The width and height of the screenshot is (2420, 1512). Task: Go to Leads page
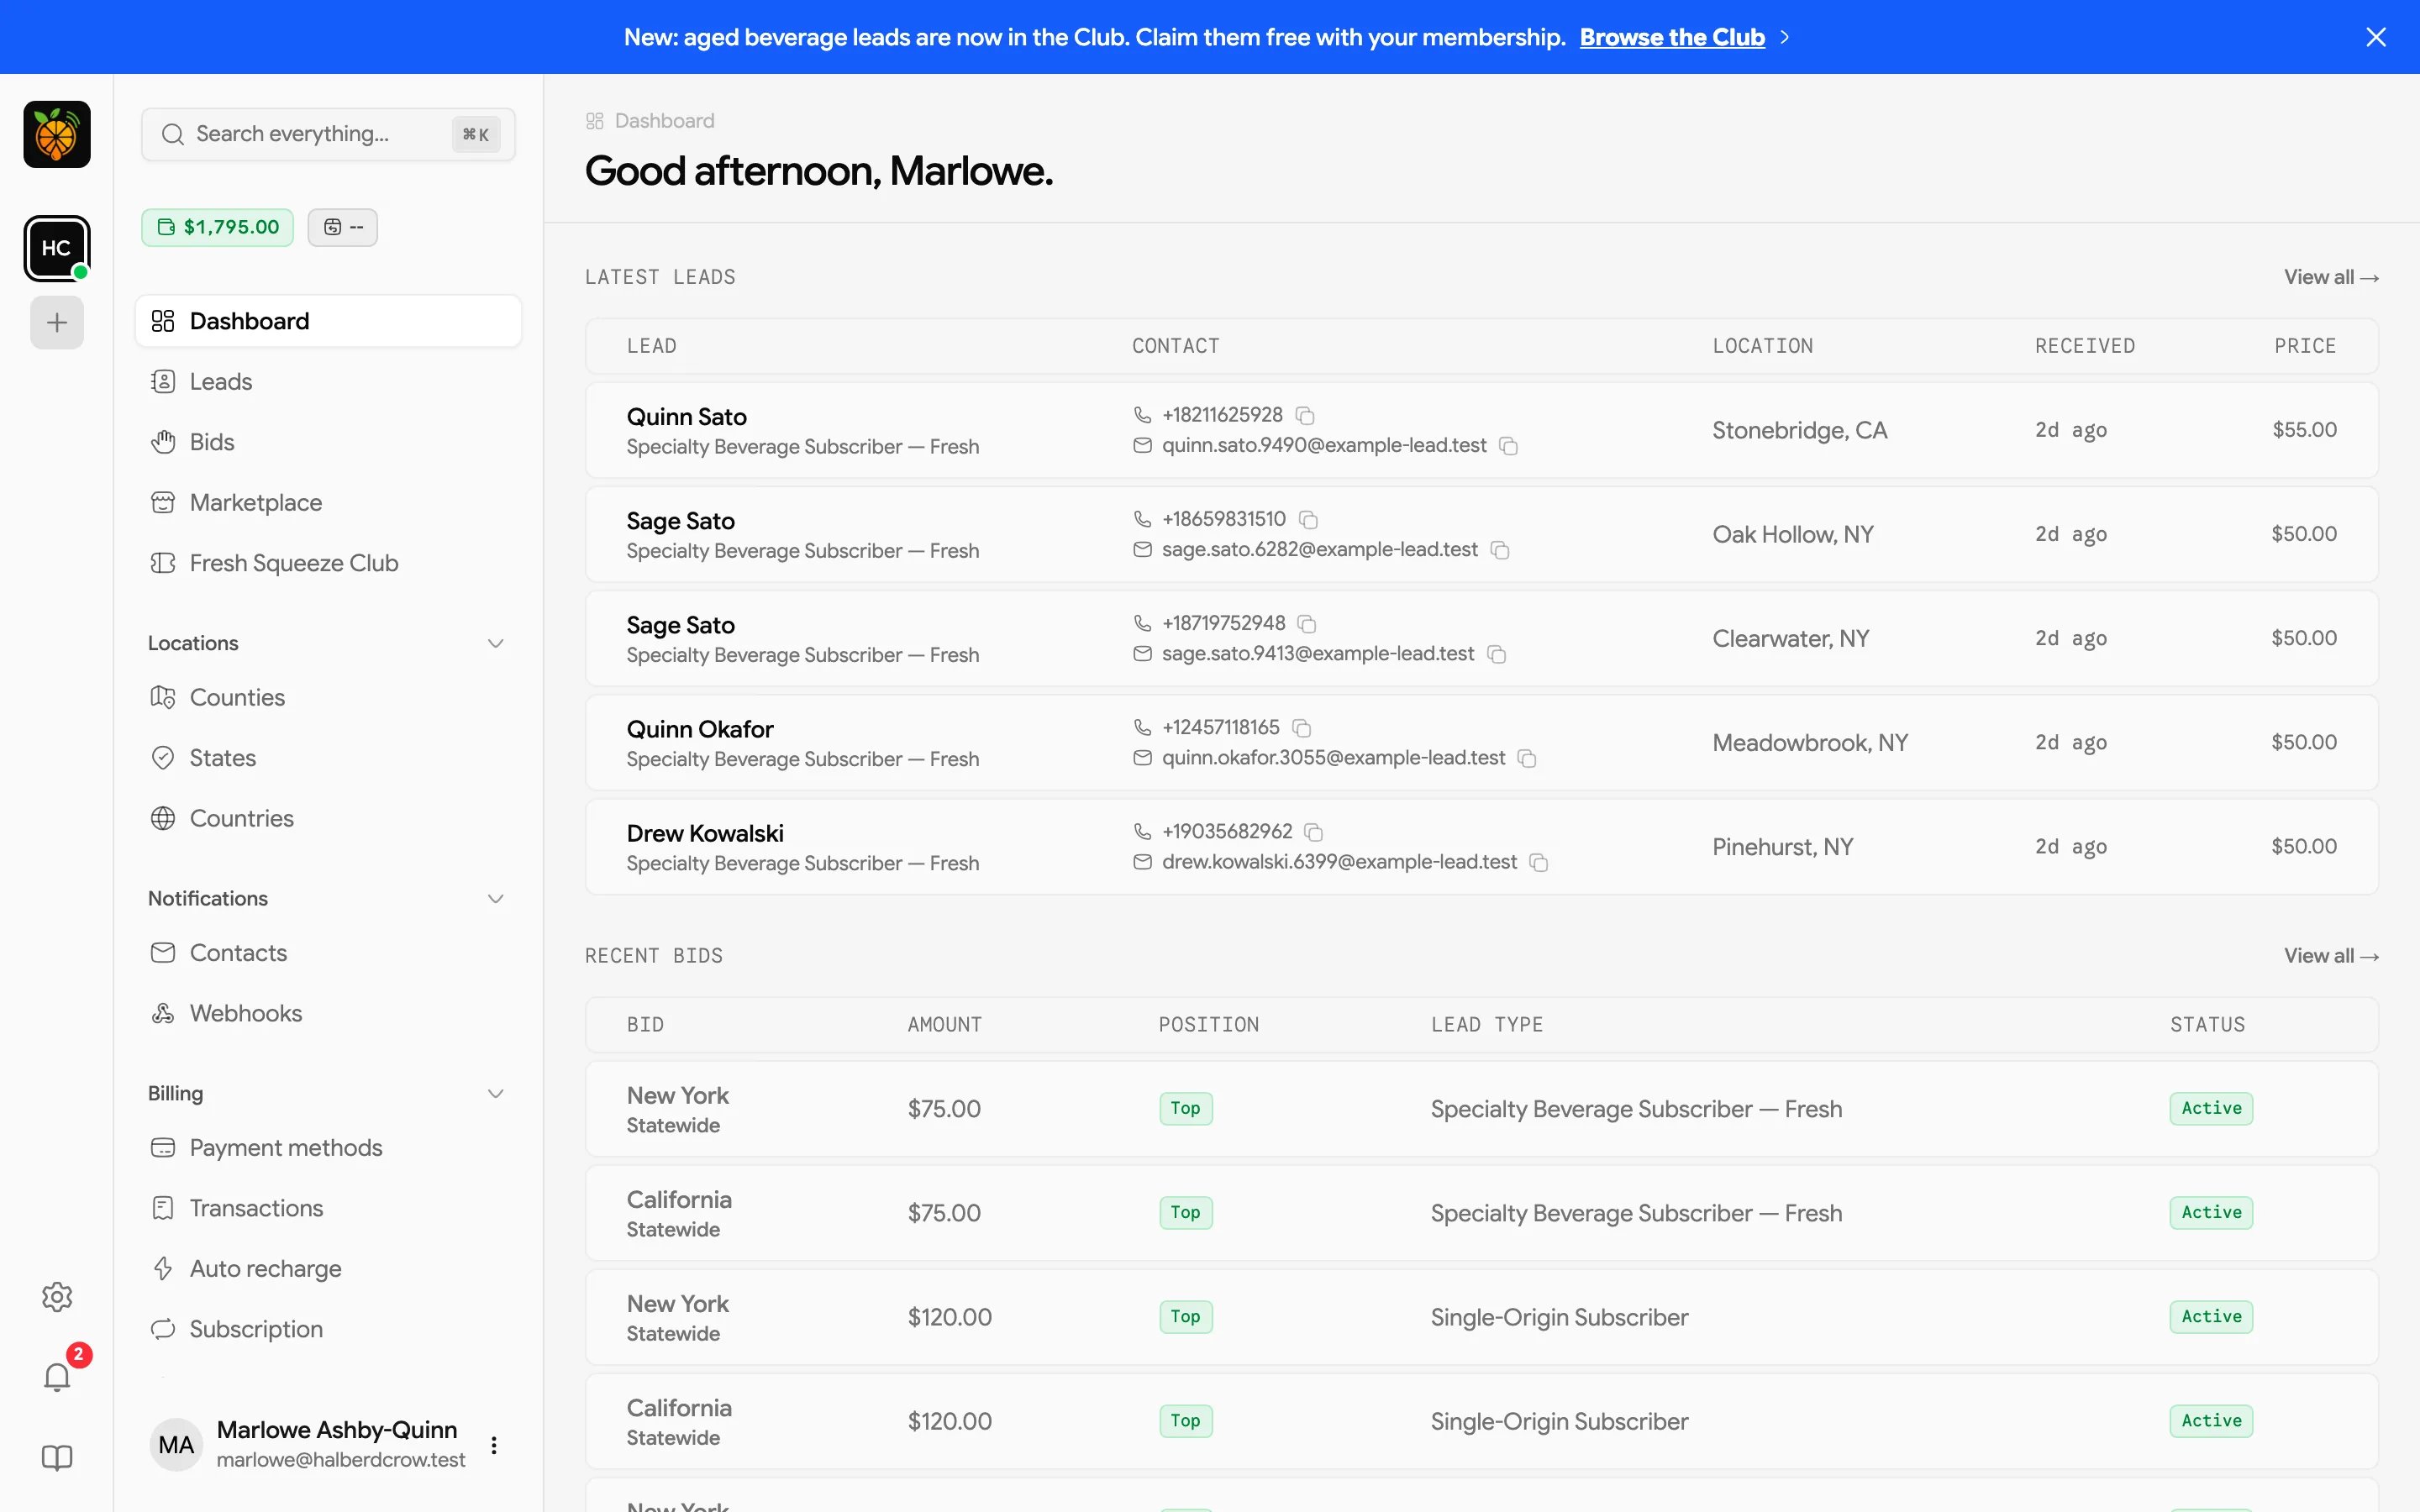pyautogui.click(x=328, y=382)
